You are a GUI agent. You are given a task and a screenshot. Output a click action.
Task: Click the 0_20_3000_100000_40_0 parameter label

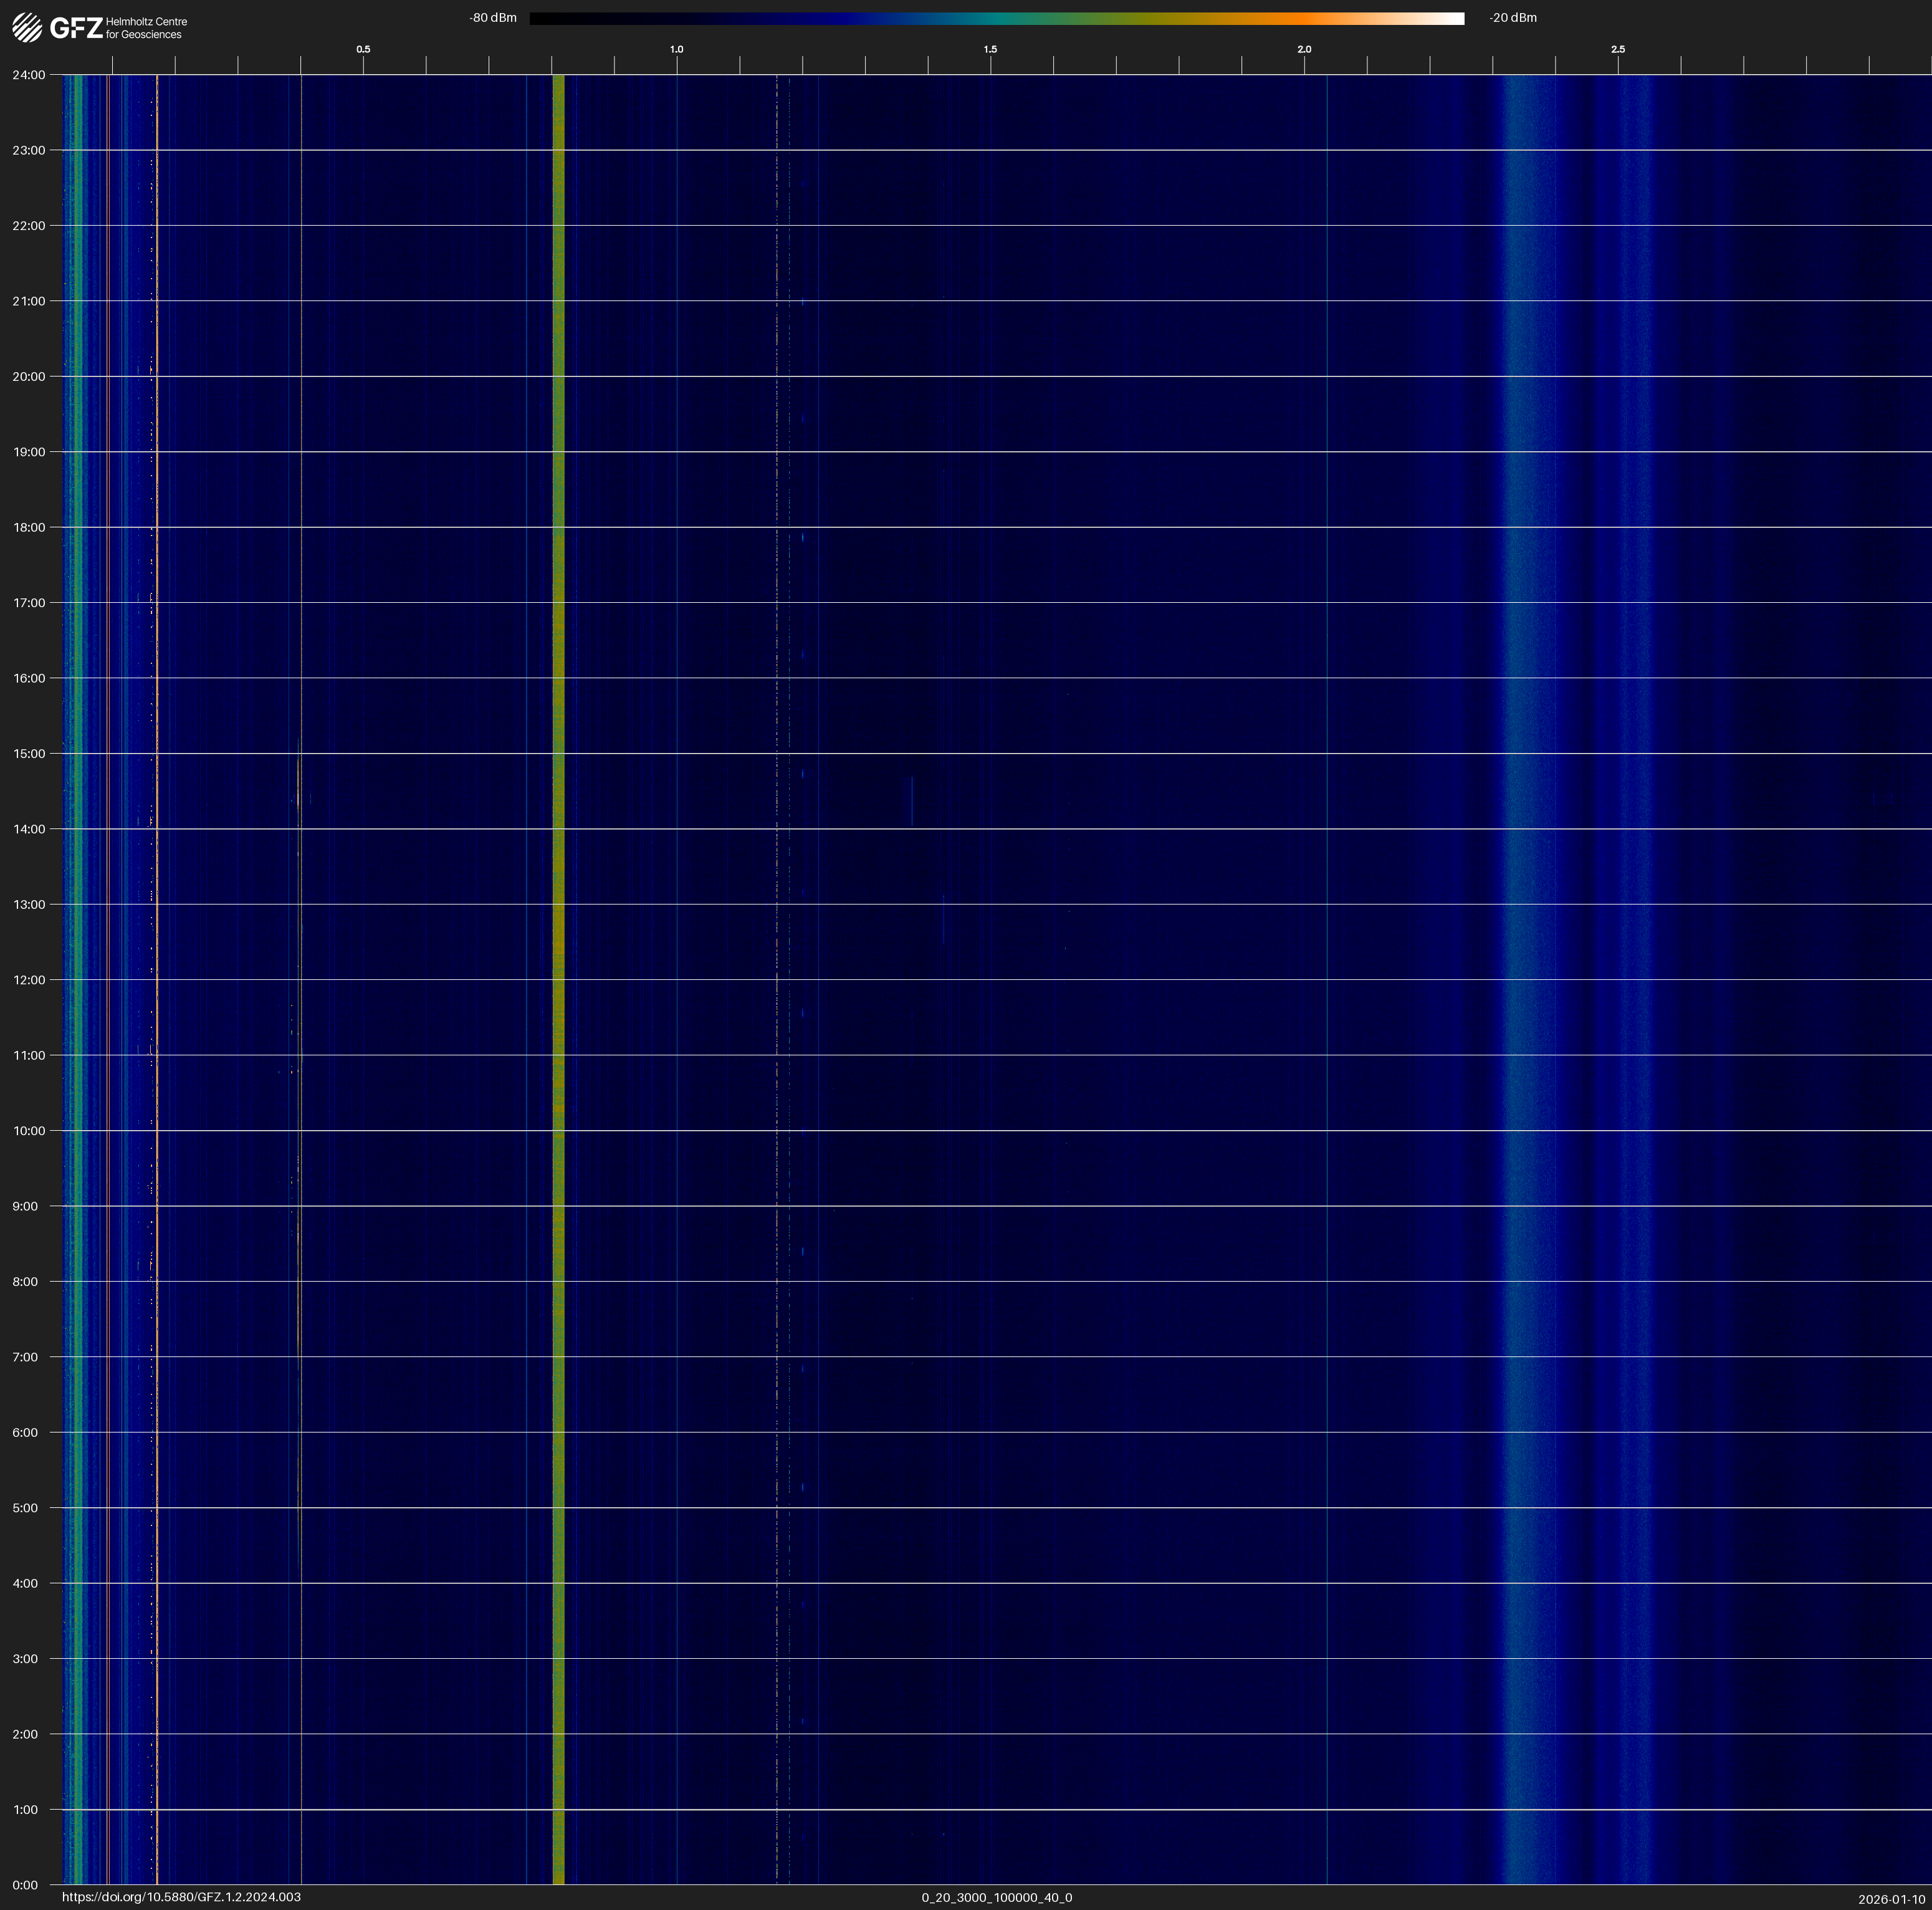point(996,1897)
